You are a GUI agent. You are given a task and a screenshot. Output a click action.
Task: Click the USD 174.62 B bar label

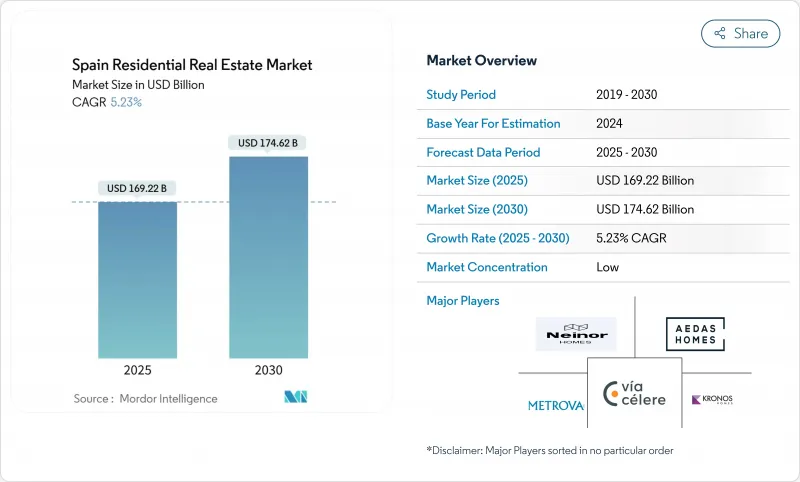click(x=268, y=143)
